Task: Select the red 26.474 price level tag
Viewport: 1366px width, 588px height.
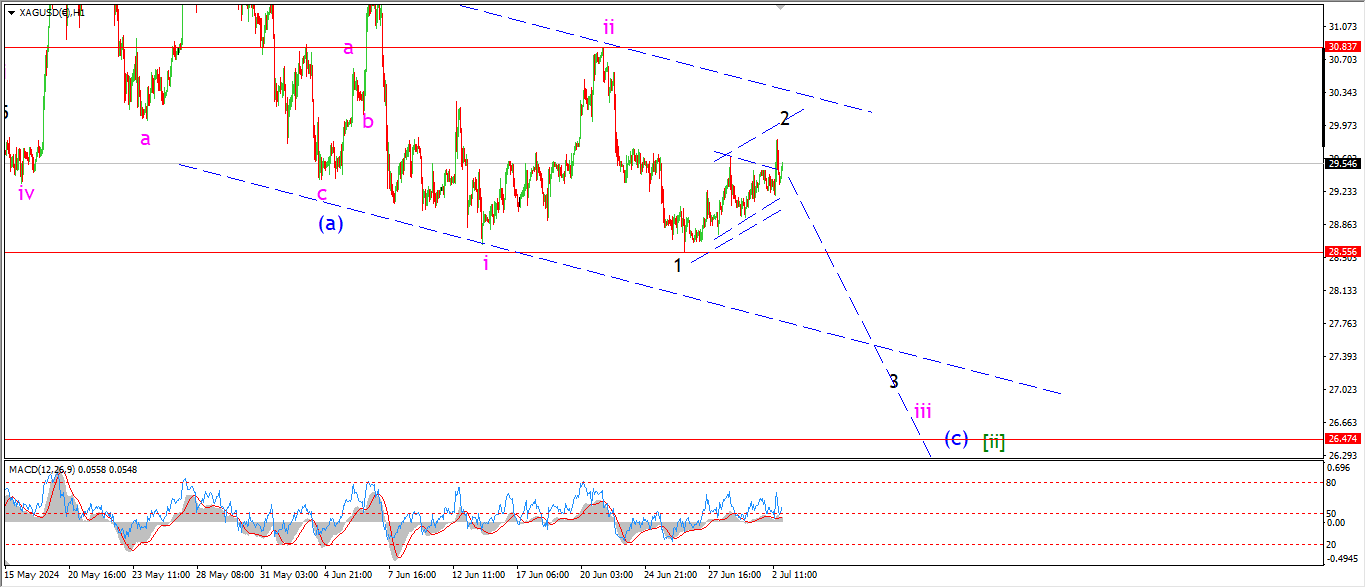Action: tap(1341, 438)
